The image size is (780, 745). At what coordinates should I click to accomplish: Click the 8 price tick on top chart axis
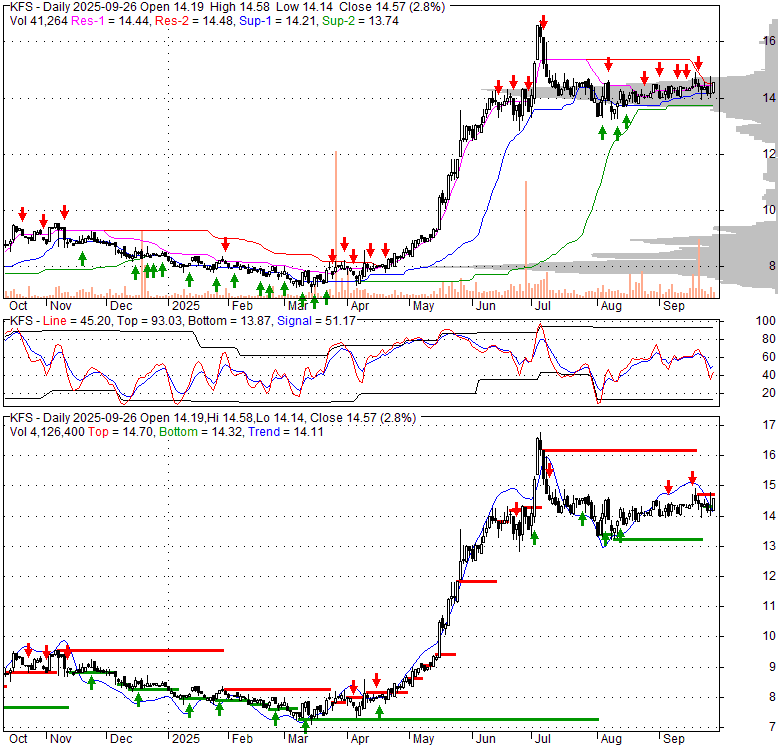[772, 266]
